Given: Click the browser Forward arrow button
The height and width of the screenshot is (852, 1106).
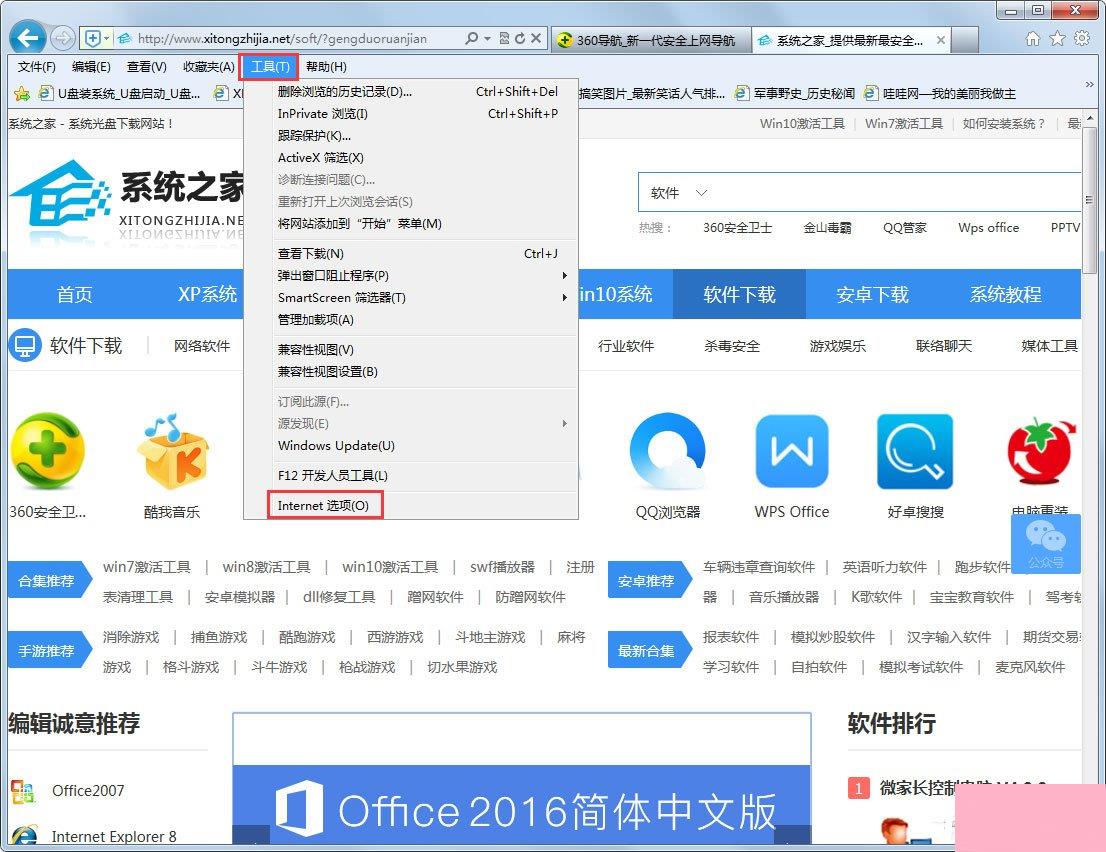Looking at the screenshot, I should (63, 38).
